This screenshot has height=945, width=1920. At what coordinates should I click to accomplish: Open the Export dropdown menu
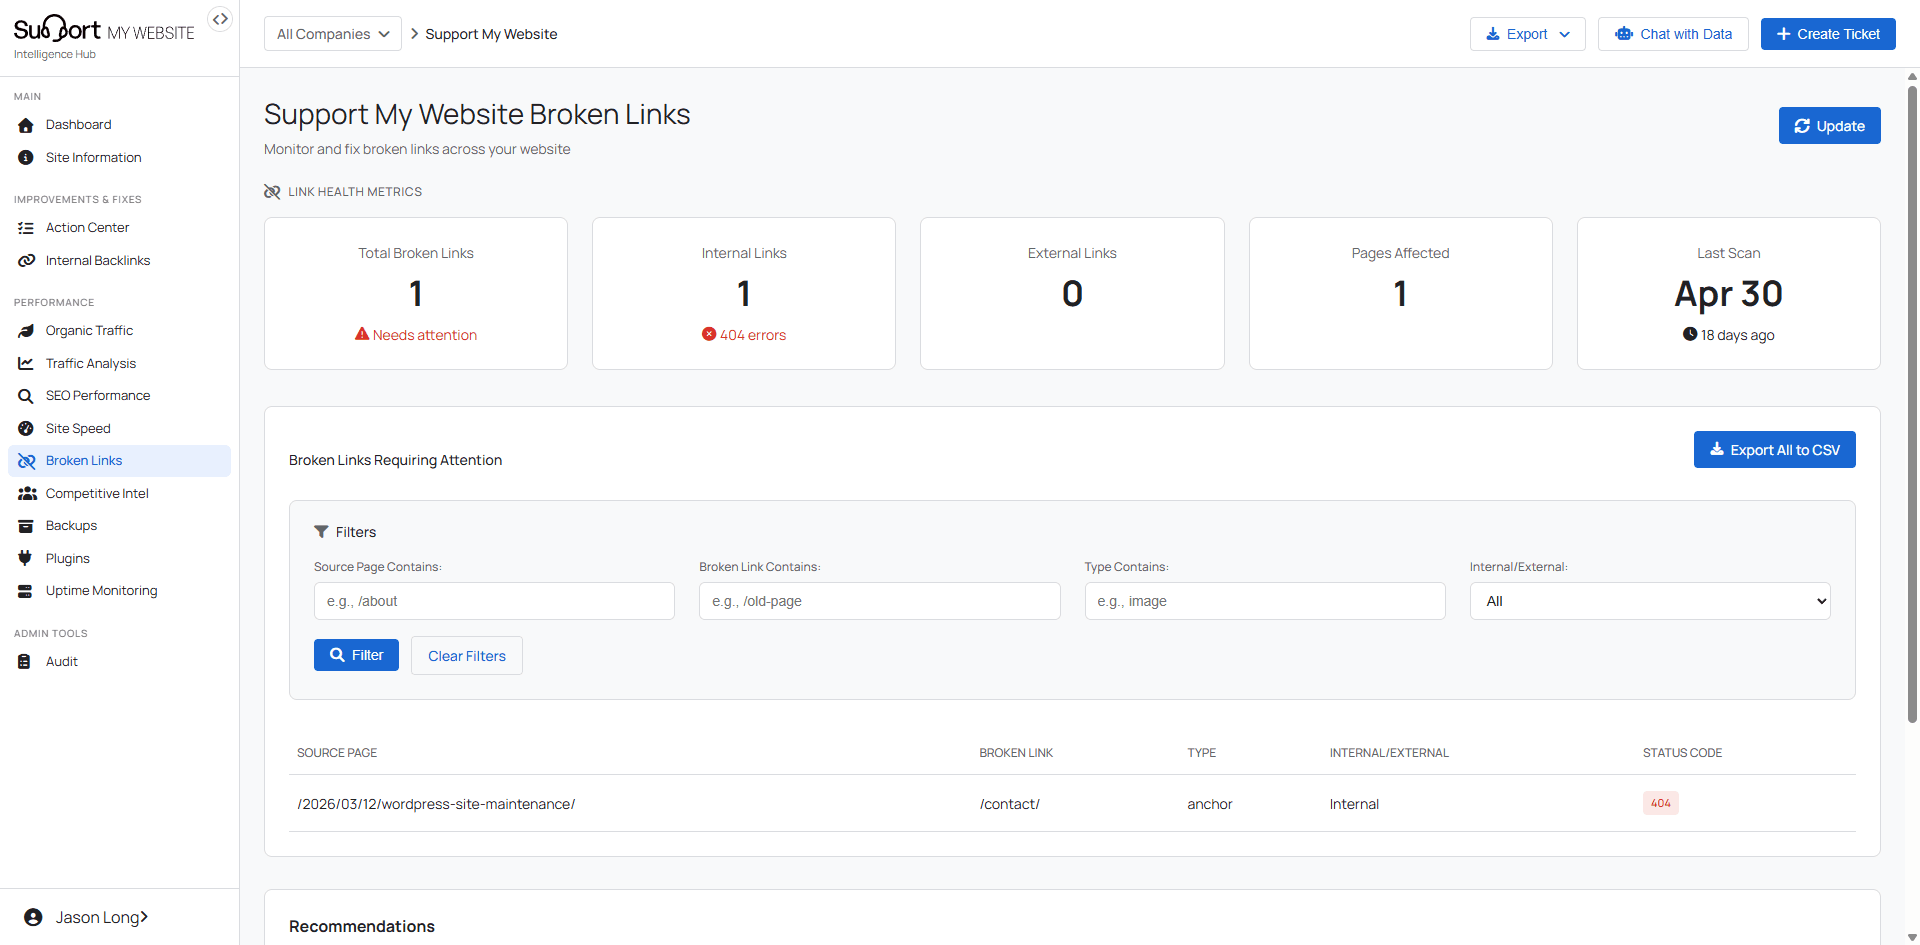(1527, 34)
